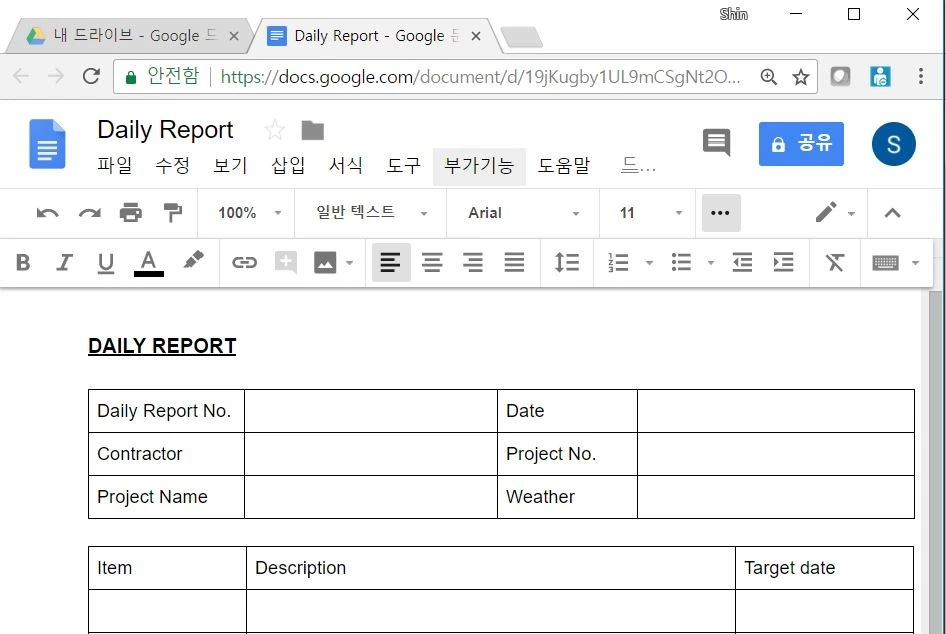Open the 수정 menu
The width and height of the screenshot is (946, 634).
pos(173,166)
